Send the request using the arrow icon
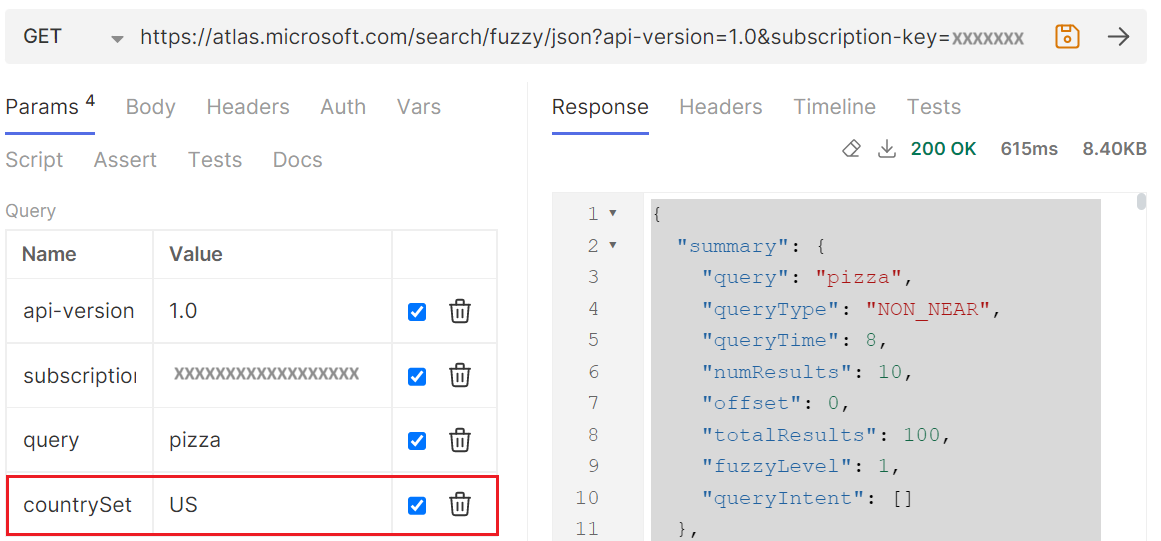 (1118, 36)
